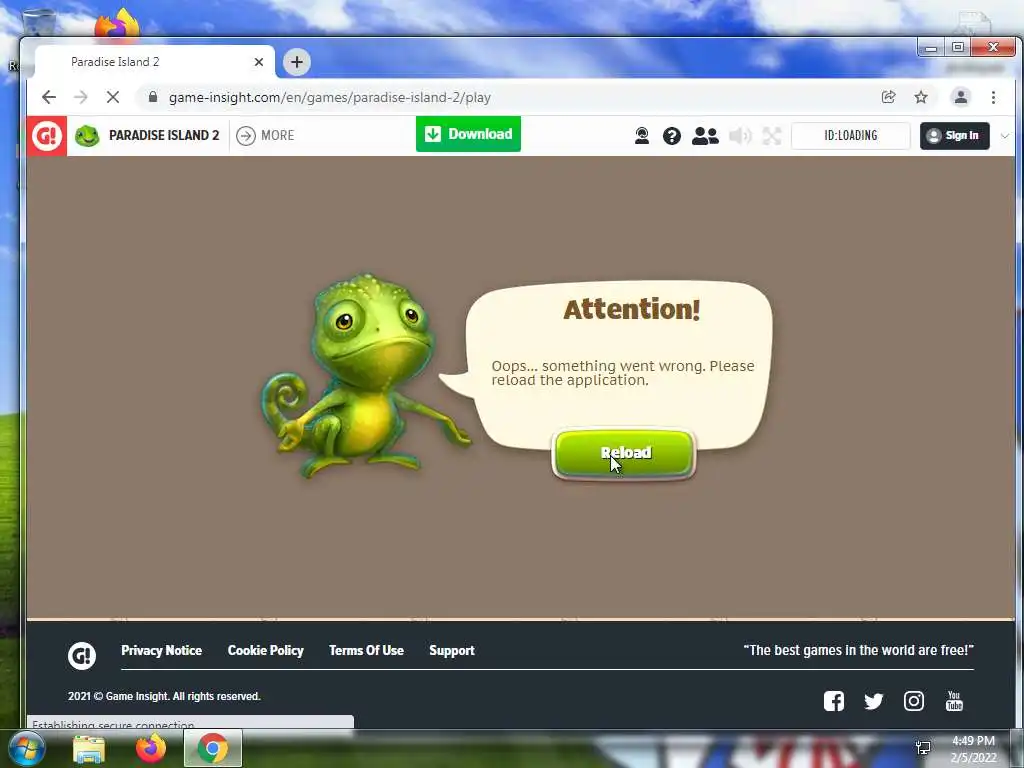Open the Windows Start menu
1024x768 pixels.
coord(27,749)
